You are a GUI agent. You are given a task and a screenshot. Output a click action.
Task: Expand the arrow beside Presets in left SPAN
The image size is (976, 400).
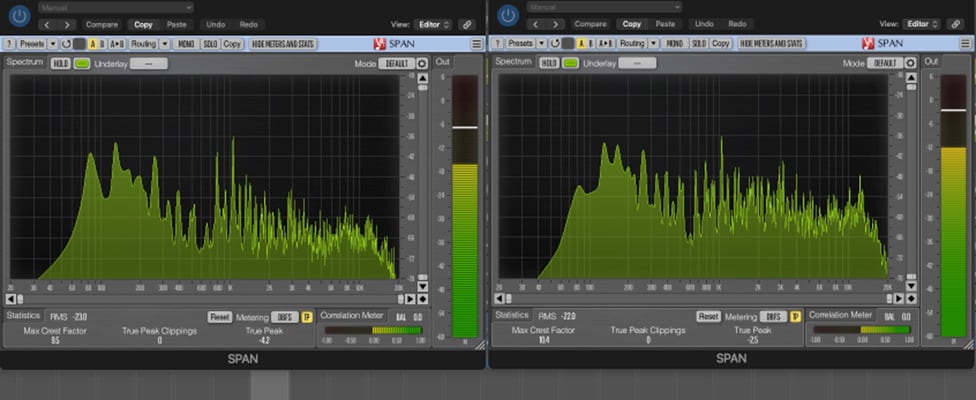click(52, 44)
